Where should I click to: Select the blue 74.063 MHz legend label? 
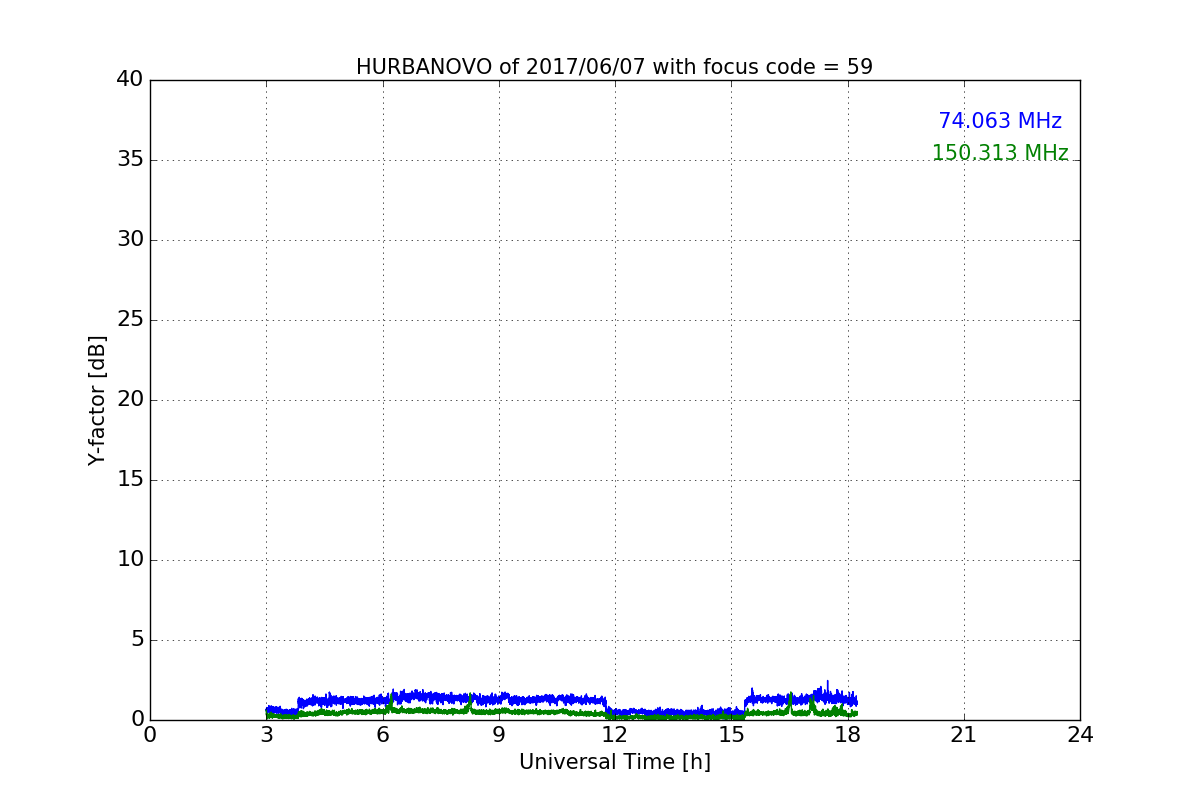point(1000,121)
